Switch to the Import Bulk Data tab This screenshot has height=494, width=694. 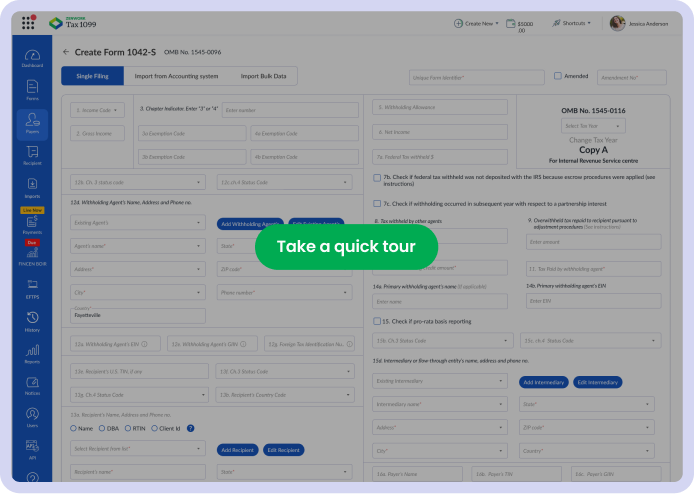(263, 76)
